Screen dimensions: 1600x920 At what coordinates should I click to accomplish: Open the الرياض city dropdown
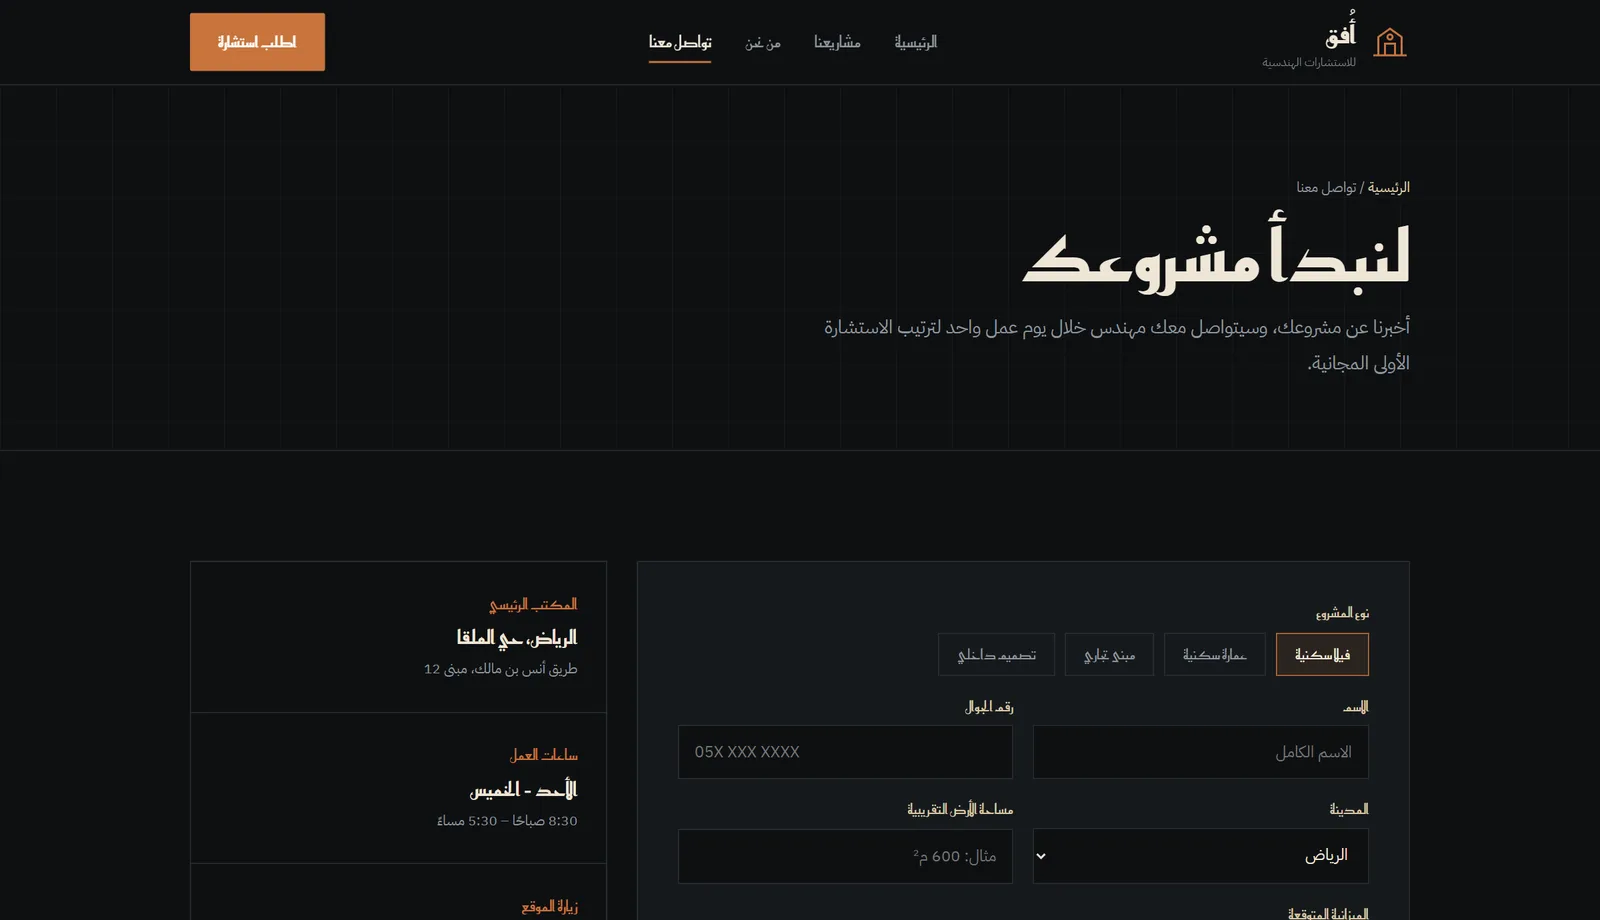1200,856
